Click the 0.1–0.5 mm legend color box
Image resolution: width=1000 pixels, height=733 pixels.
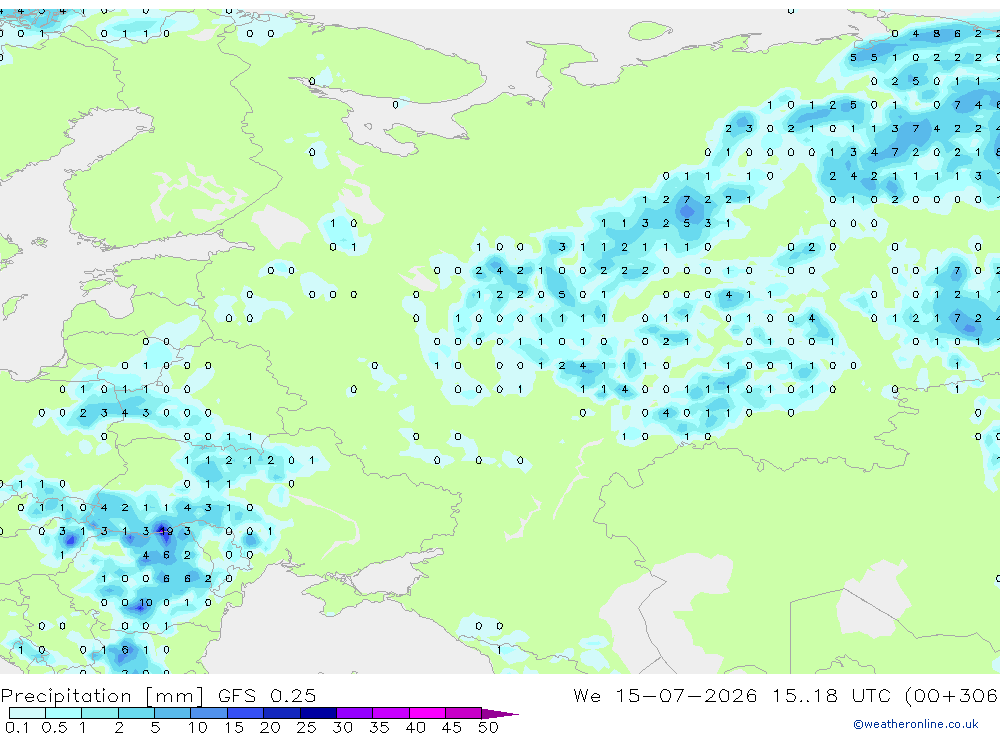(27, 713)
